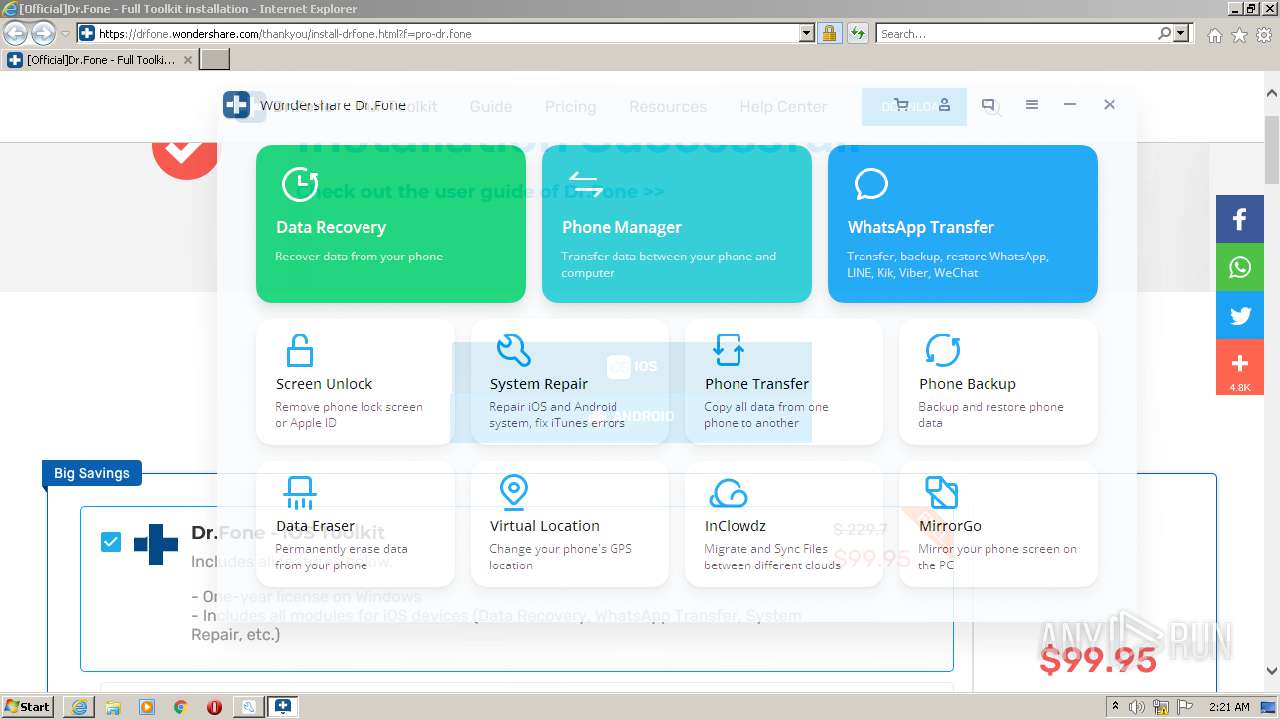This screenshot has height=720, width=1280.
Task: Click in the browser Search field
Action: click(x=1016, y=33)
